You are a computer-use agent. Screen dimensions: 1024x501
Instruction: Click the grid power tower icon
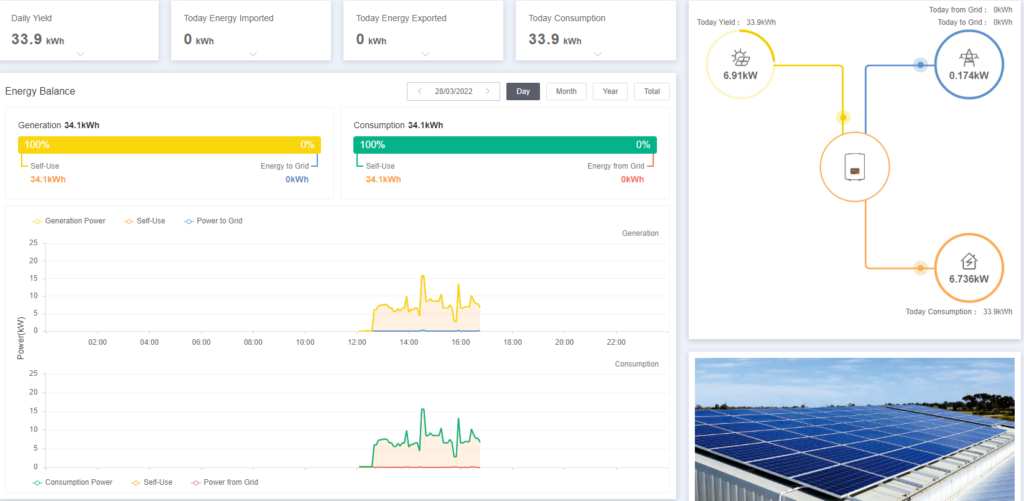point(967,58)
